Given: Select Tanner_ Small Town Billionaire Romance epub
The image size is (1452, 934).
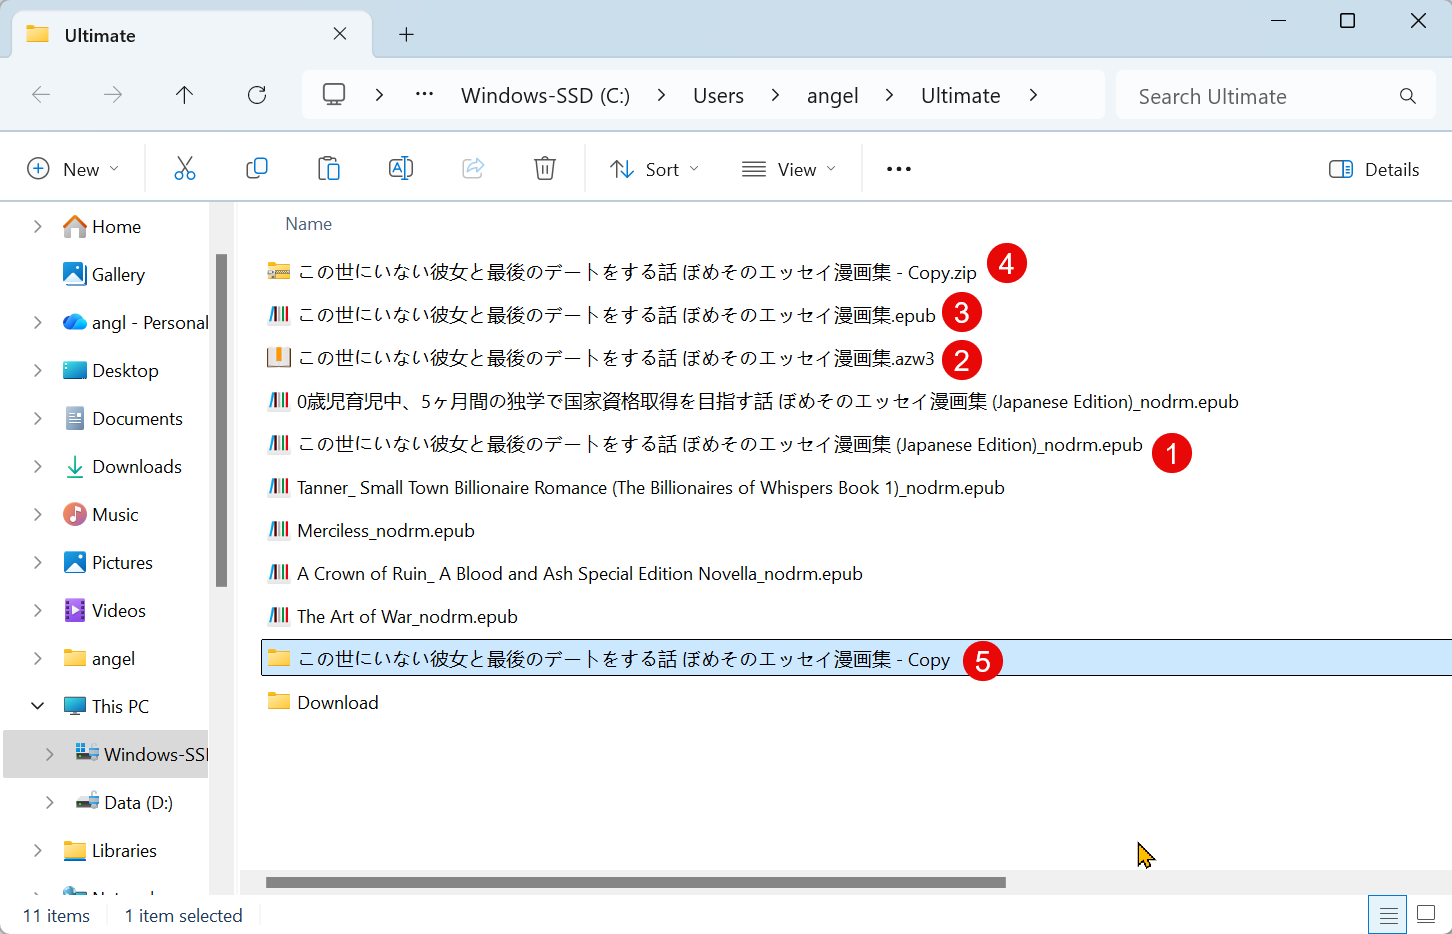Looking at the screenshot, I should [650, 488].
